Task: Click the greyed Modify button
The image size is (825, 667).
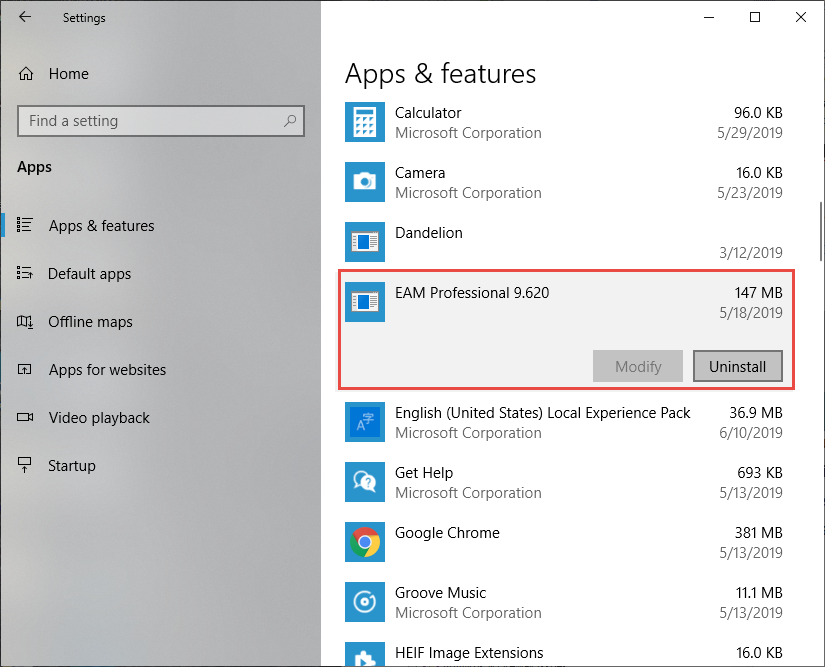Action: coord(638,366)
